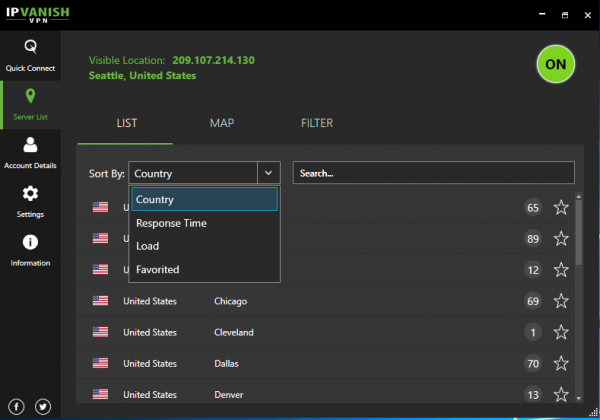This screenshot has height=420, width=600.
Task: Click the Cleveland server count 1
Action: (533, 332)
